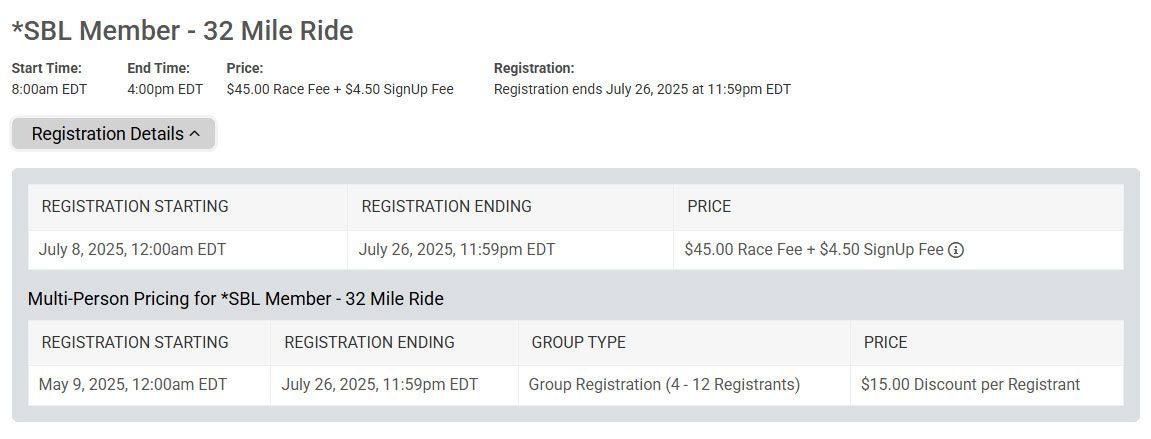Click the PRICE header in first table

coord(709,206)
